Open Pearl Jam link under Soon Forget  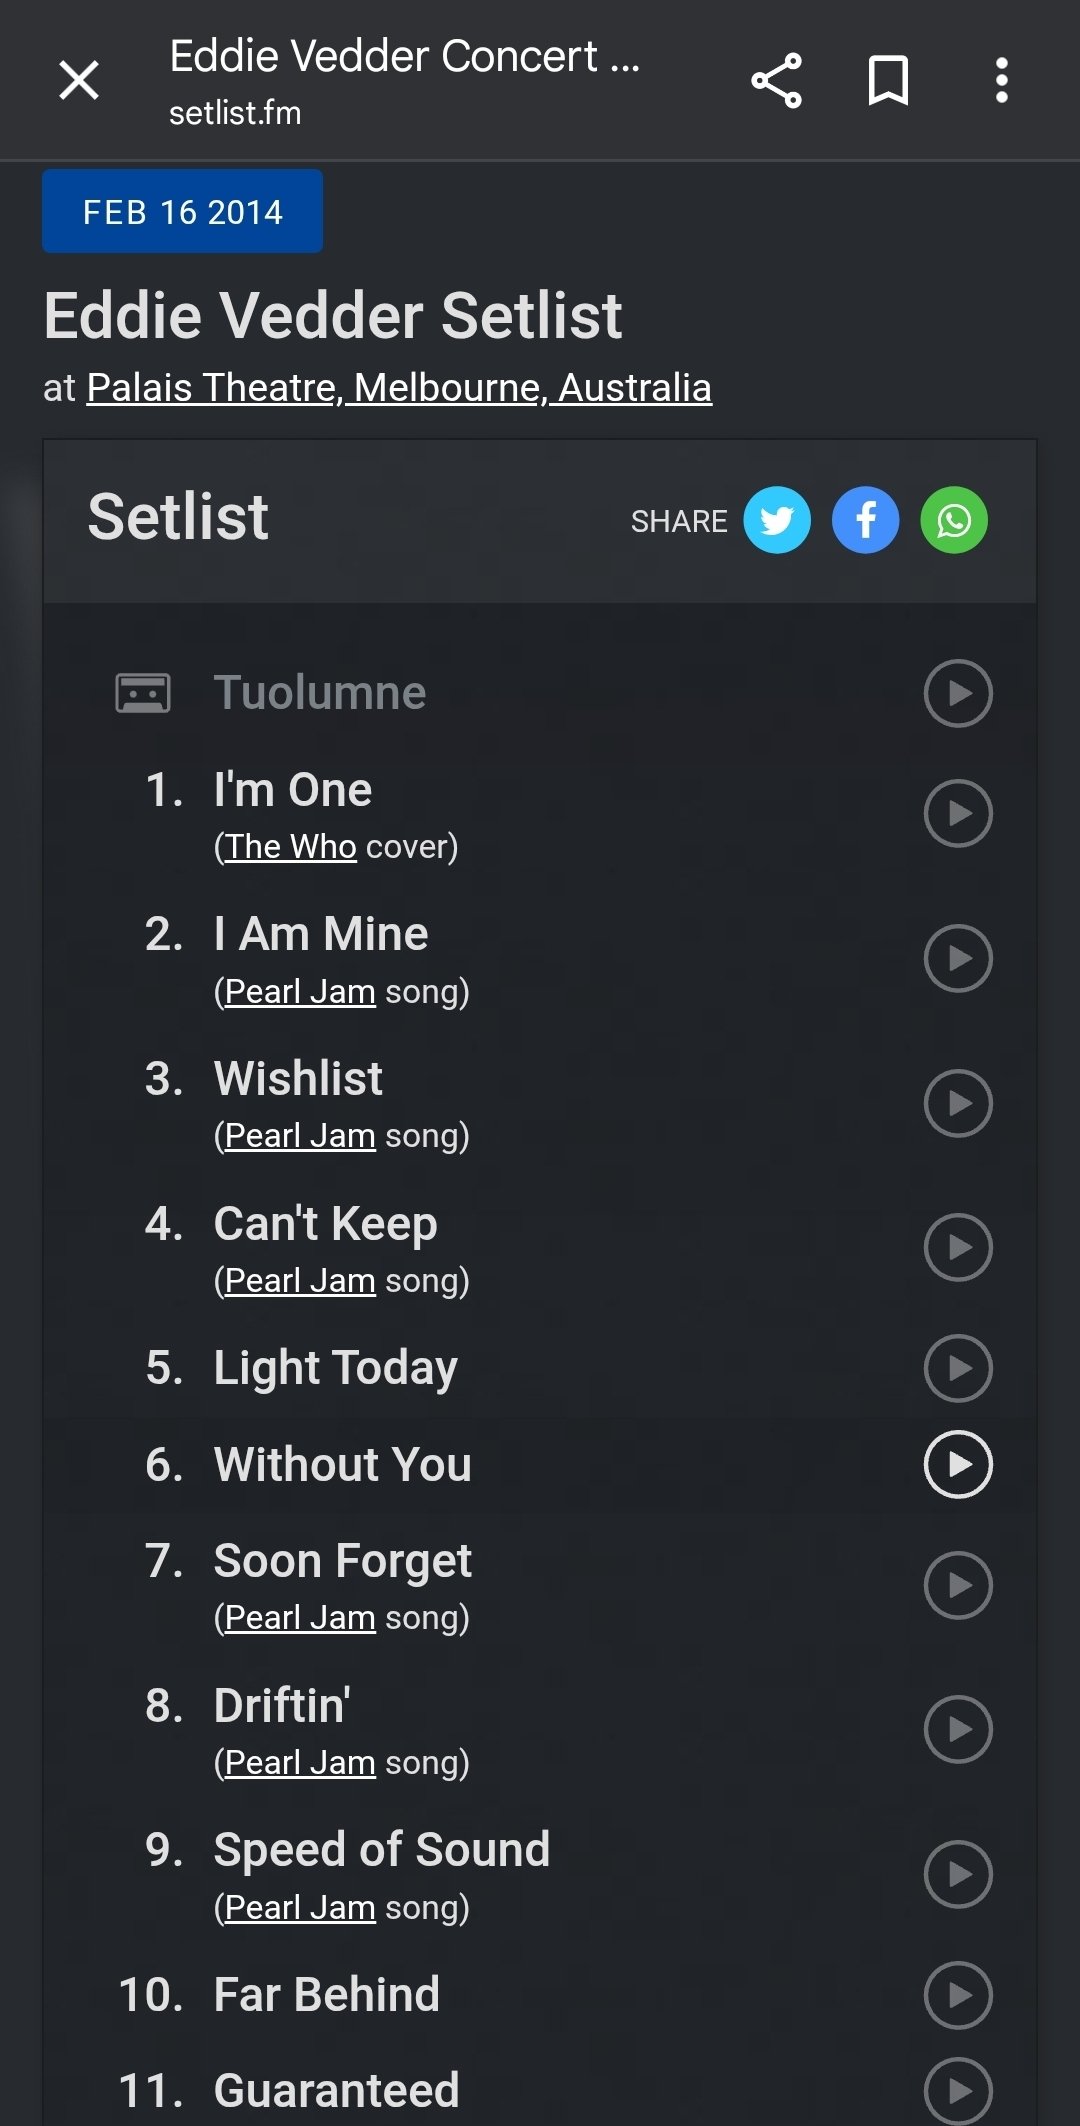coord(300,1618)
